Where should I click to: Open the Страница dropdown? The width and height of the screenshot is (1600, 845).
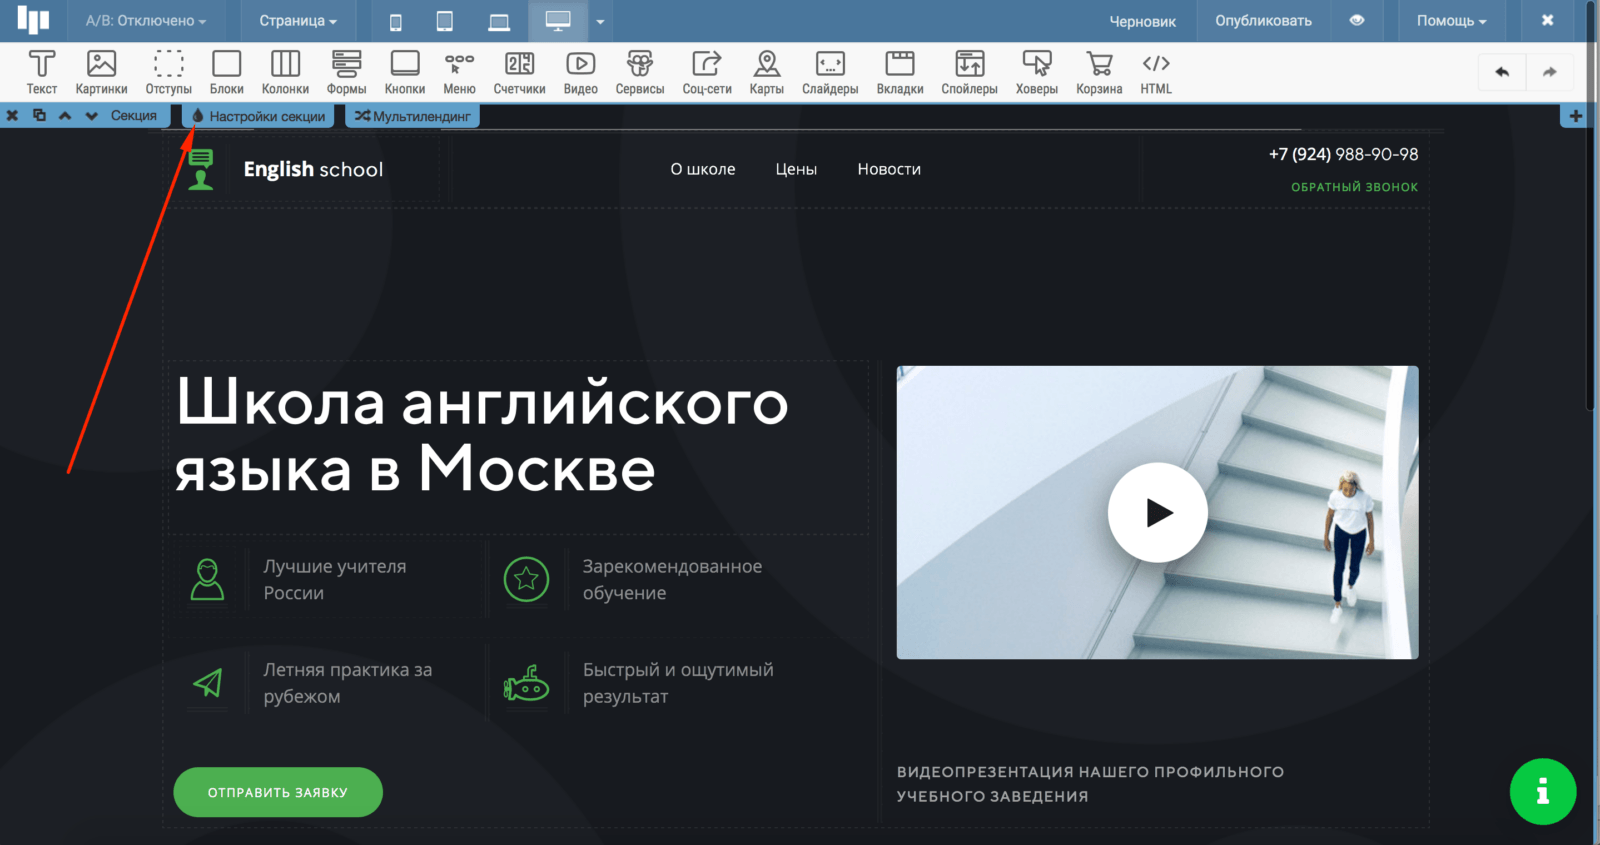point(298,21)
